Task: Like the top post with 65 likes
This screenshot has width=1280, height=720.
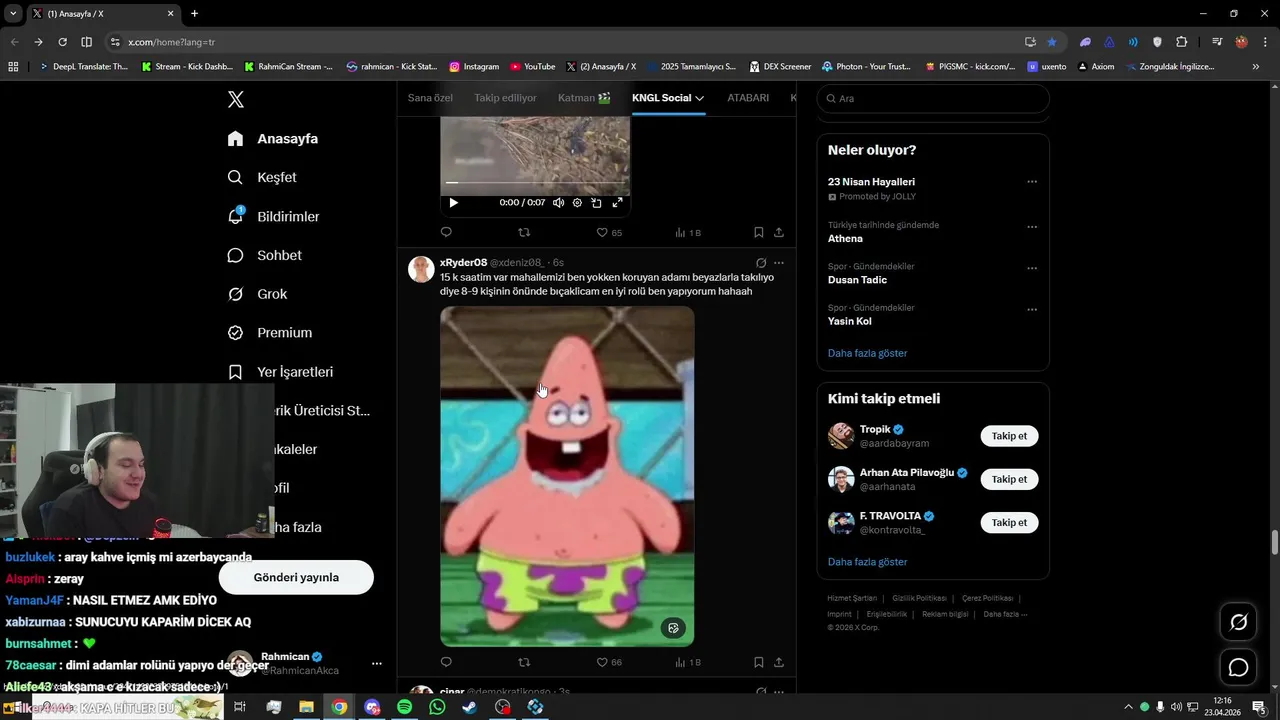Action: [x=609, y=232]
